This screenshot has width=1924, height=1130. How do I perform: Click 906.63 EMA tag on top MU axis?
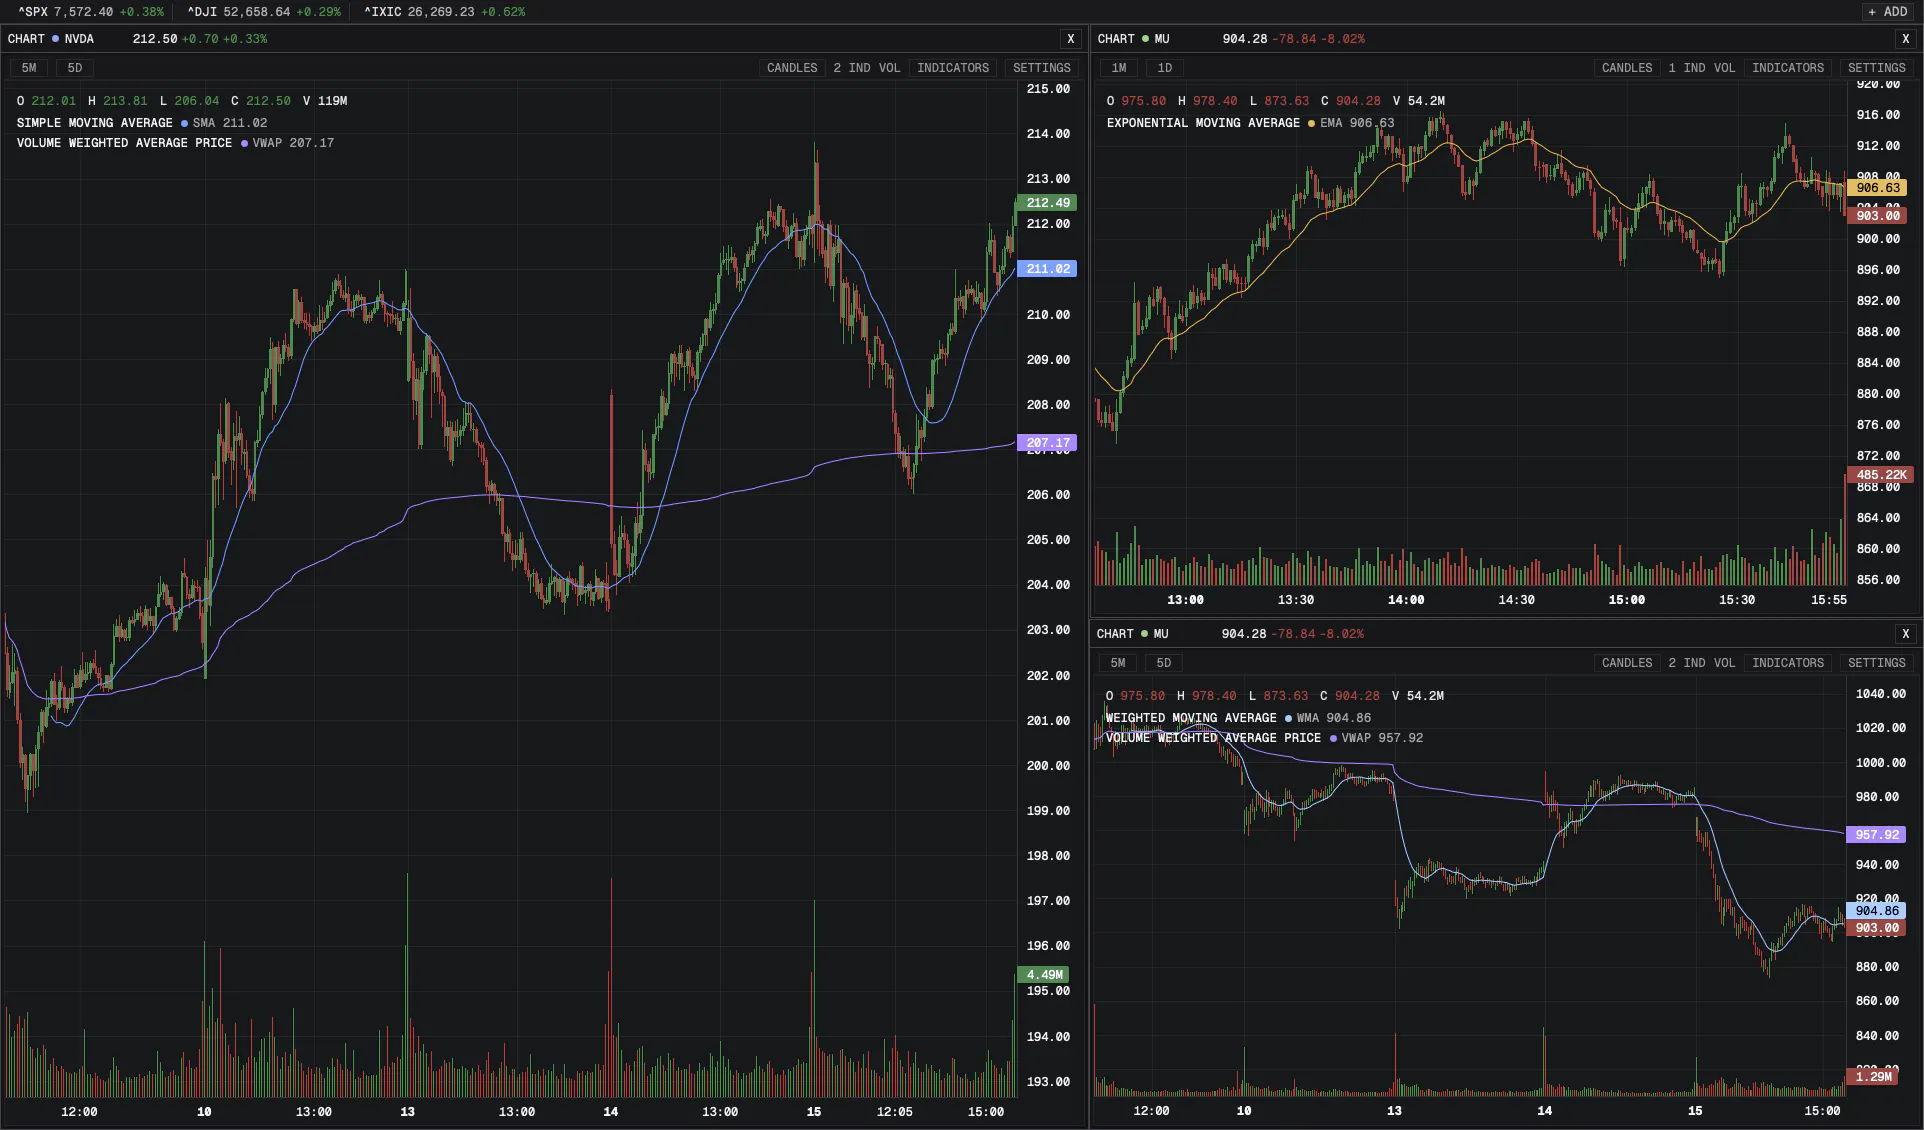click(x=1877, y=188)
